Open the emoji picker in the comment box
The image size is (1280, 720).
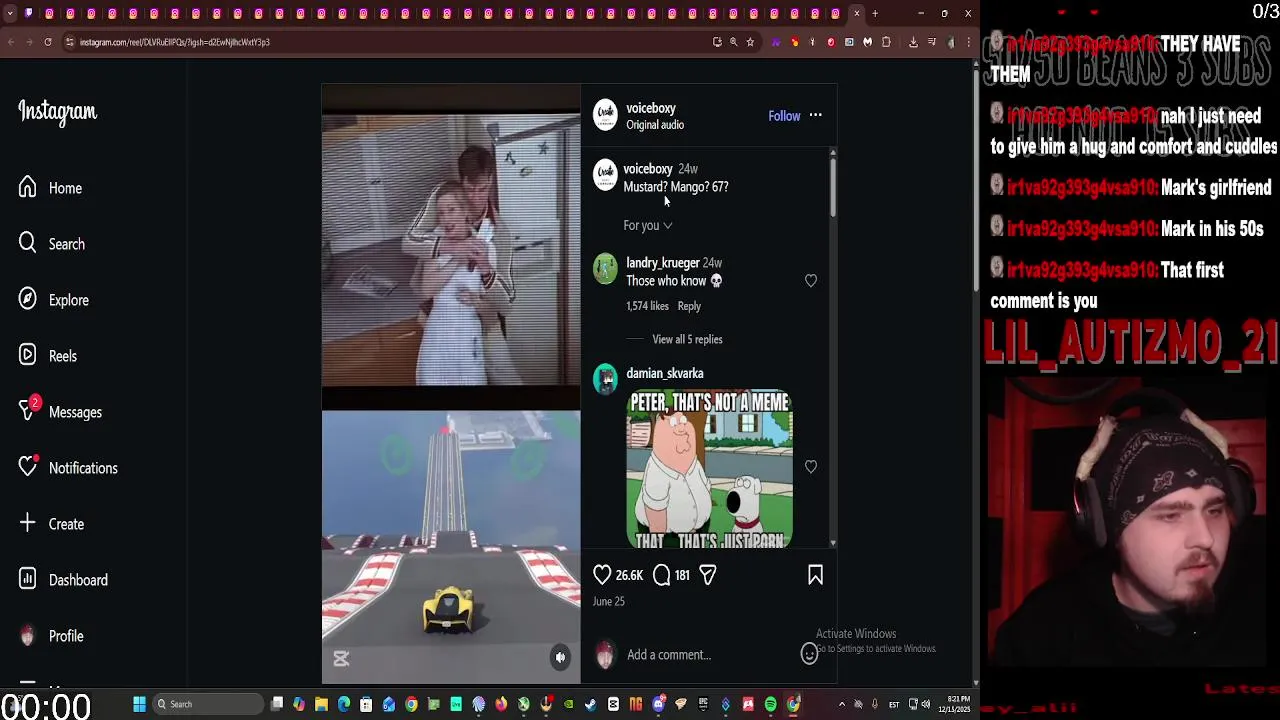[x=810, y=654]
